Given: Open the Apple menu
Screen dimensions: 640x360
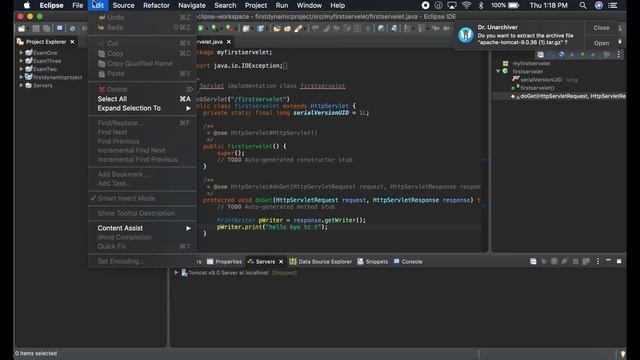Looking at the screenshot, I should 27,5.
